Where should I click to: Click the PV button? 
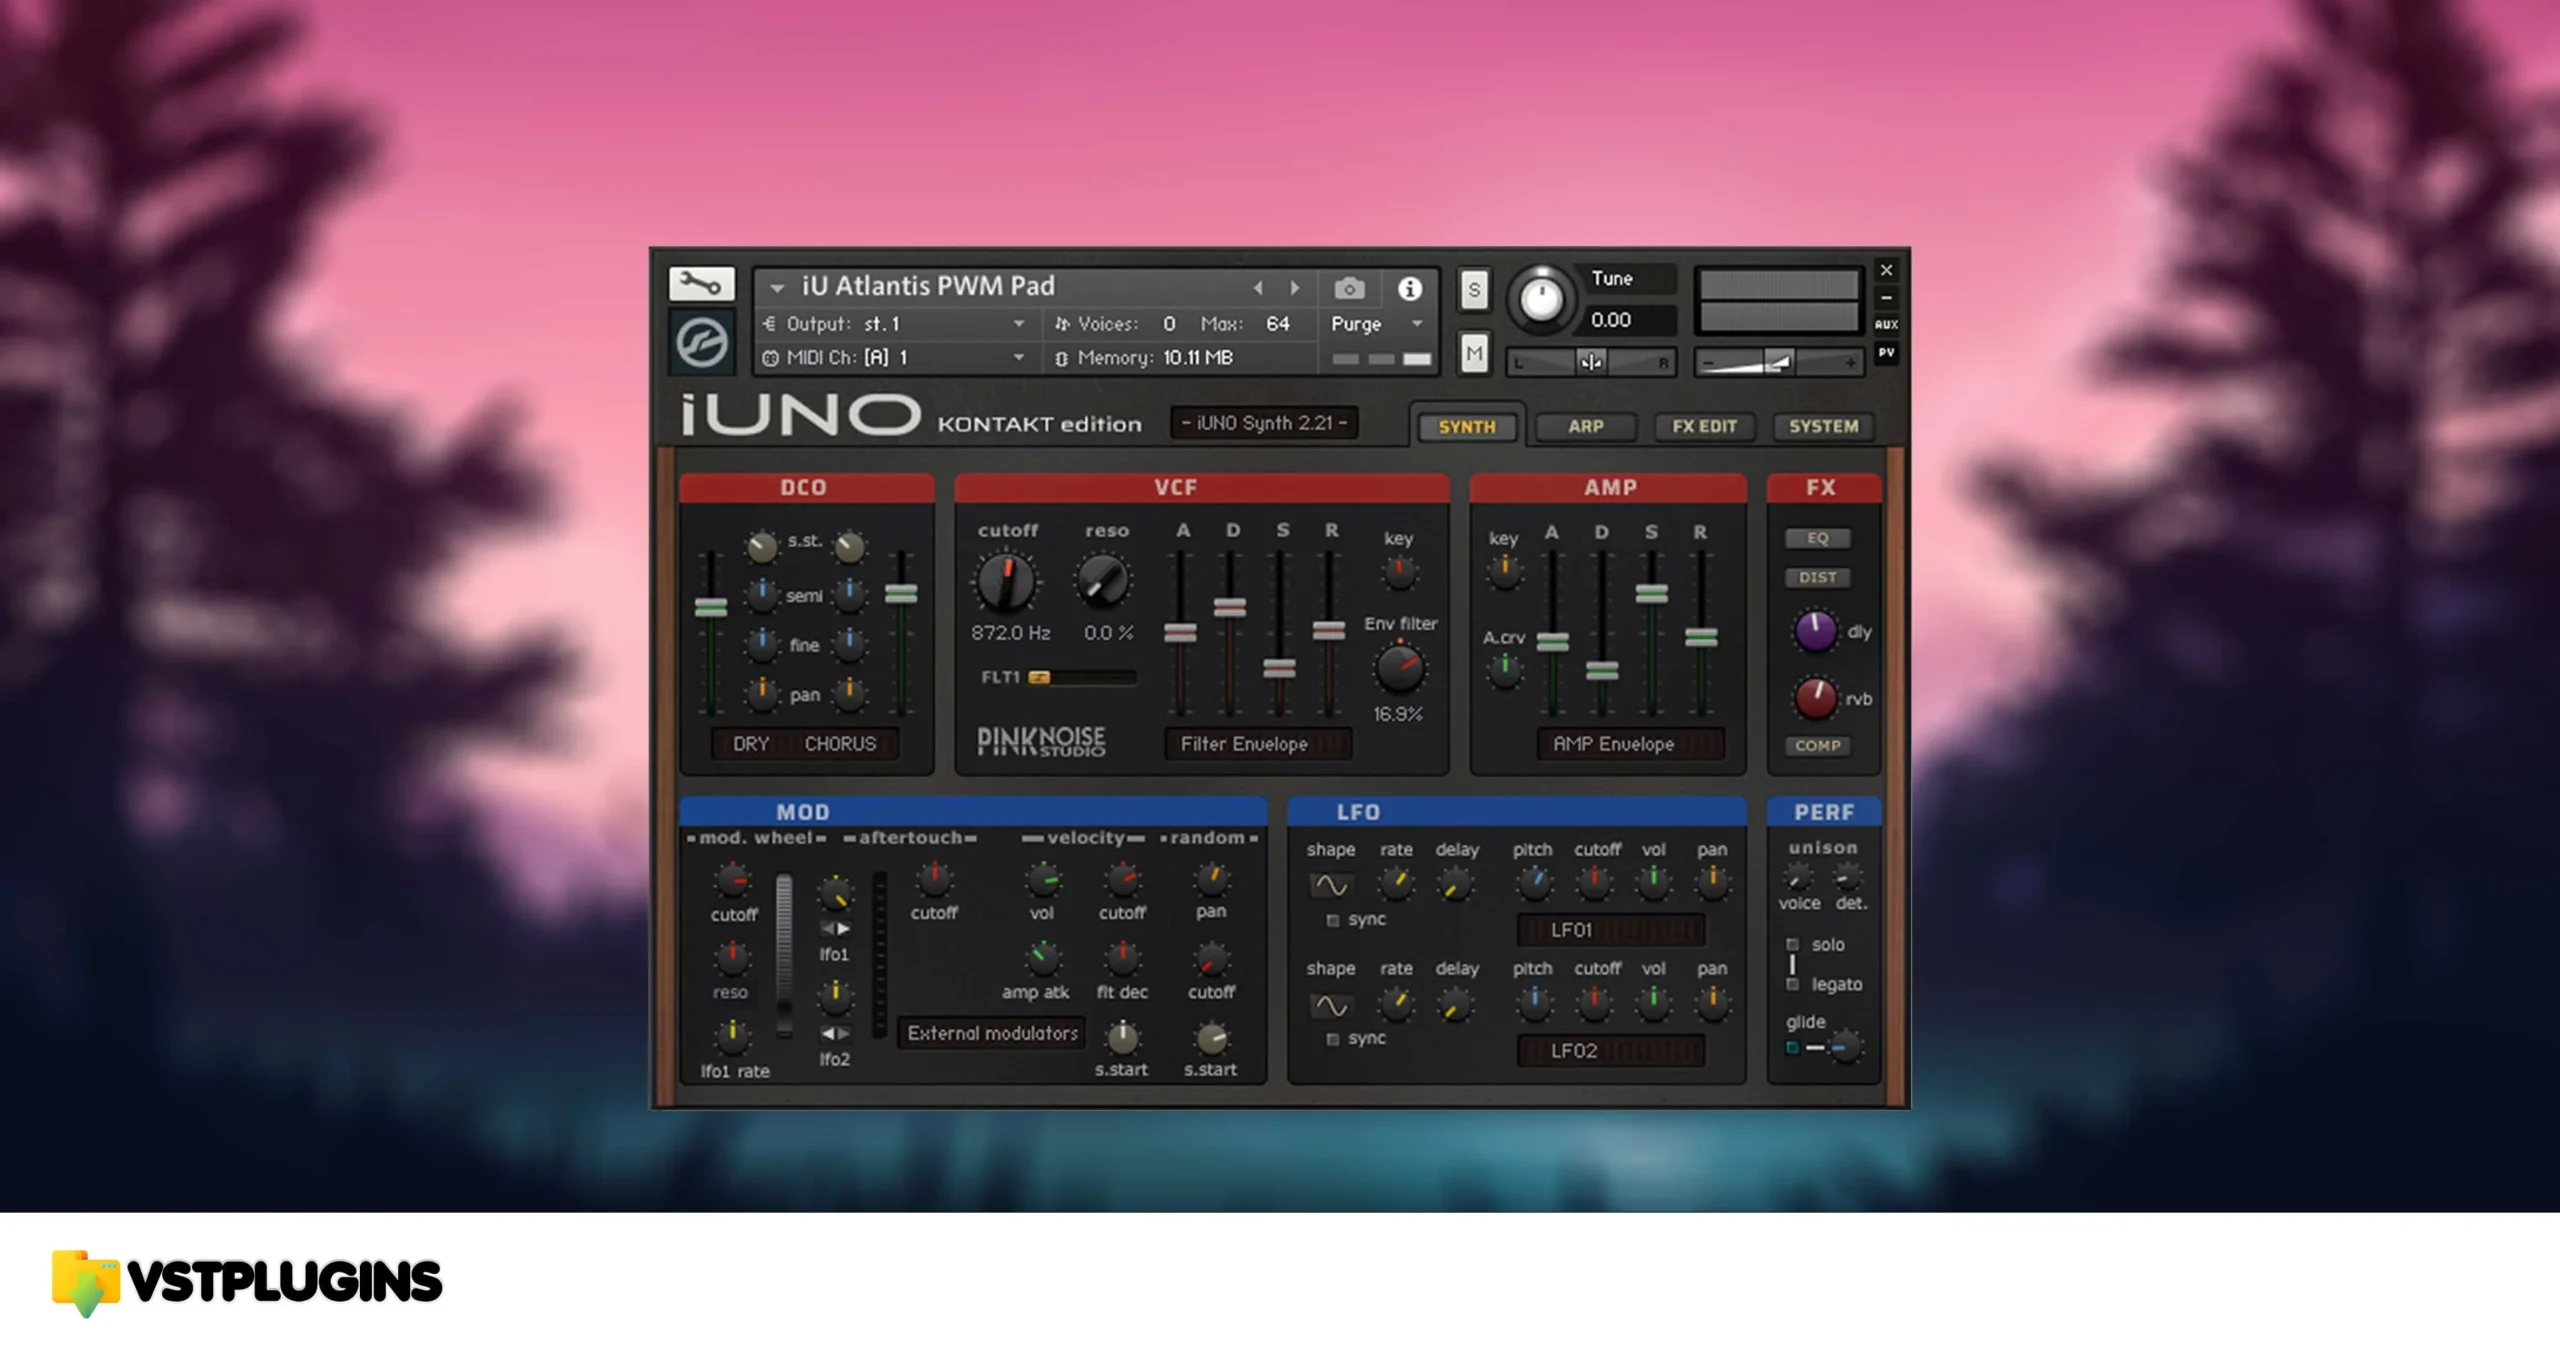pos(1886,352)
